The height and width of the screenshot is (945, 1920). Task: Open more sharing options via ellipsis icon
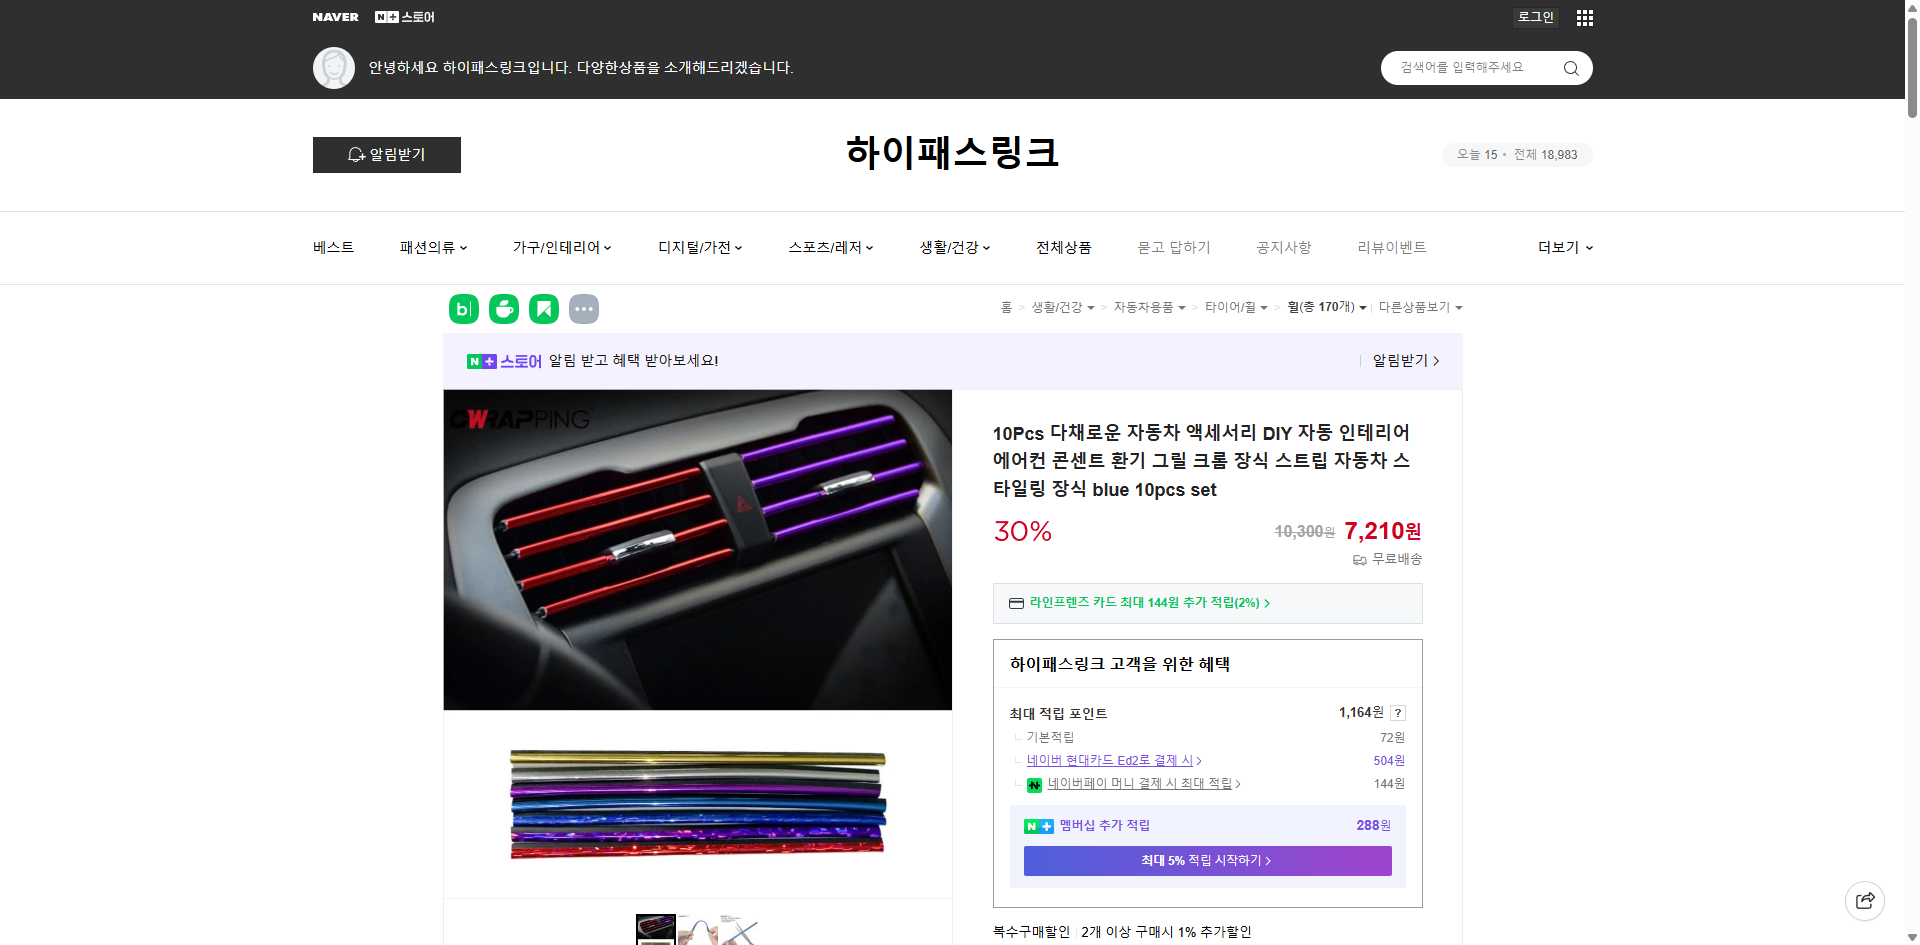(x=584, y=309)
